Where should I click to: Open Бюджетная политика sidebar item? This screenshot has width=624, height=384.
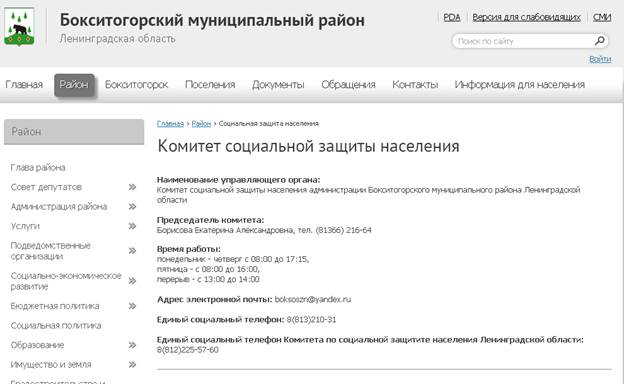pos(55,306)
